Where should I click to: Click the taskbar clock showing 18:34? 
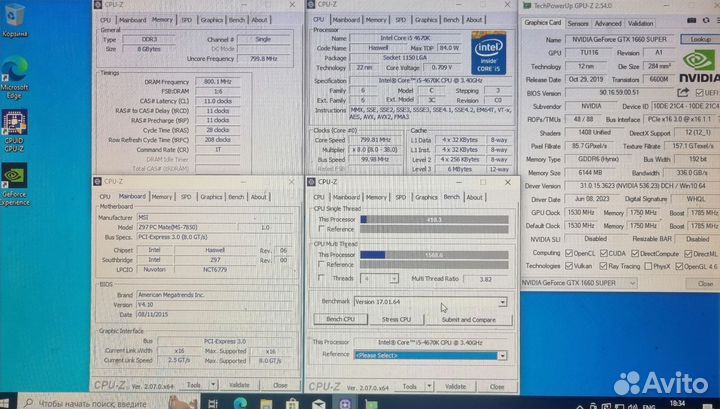pos(678,403)
